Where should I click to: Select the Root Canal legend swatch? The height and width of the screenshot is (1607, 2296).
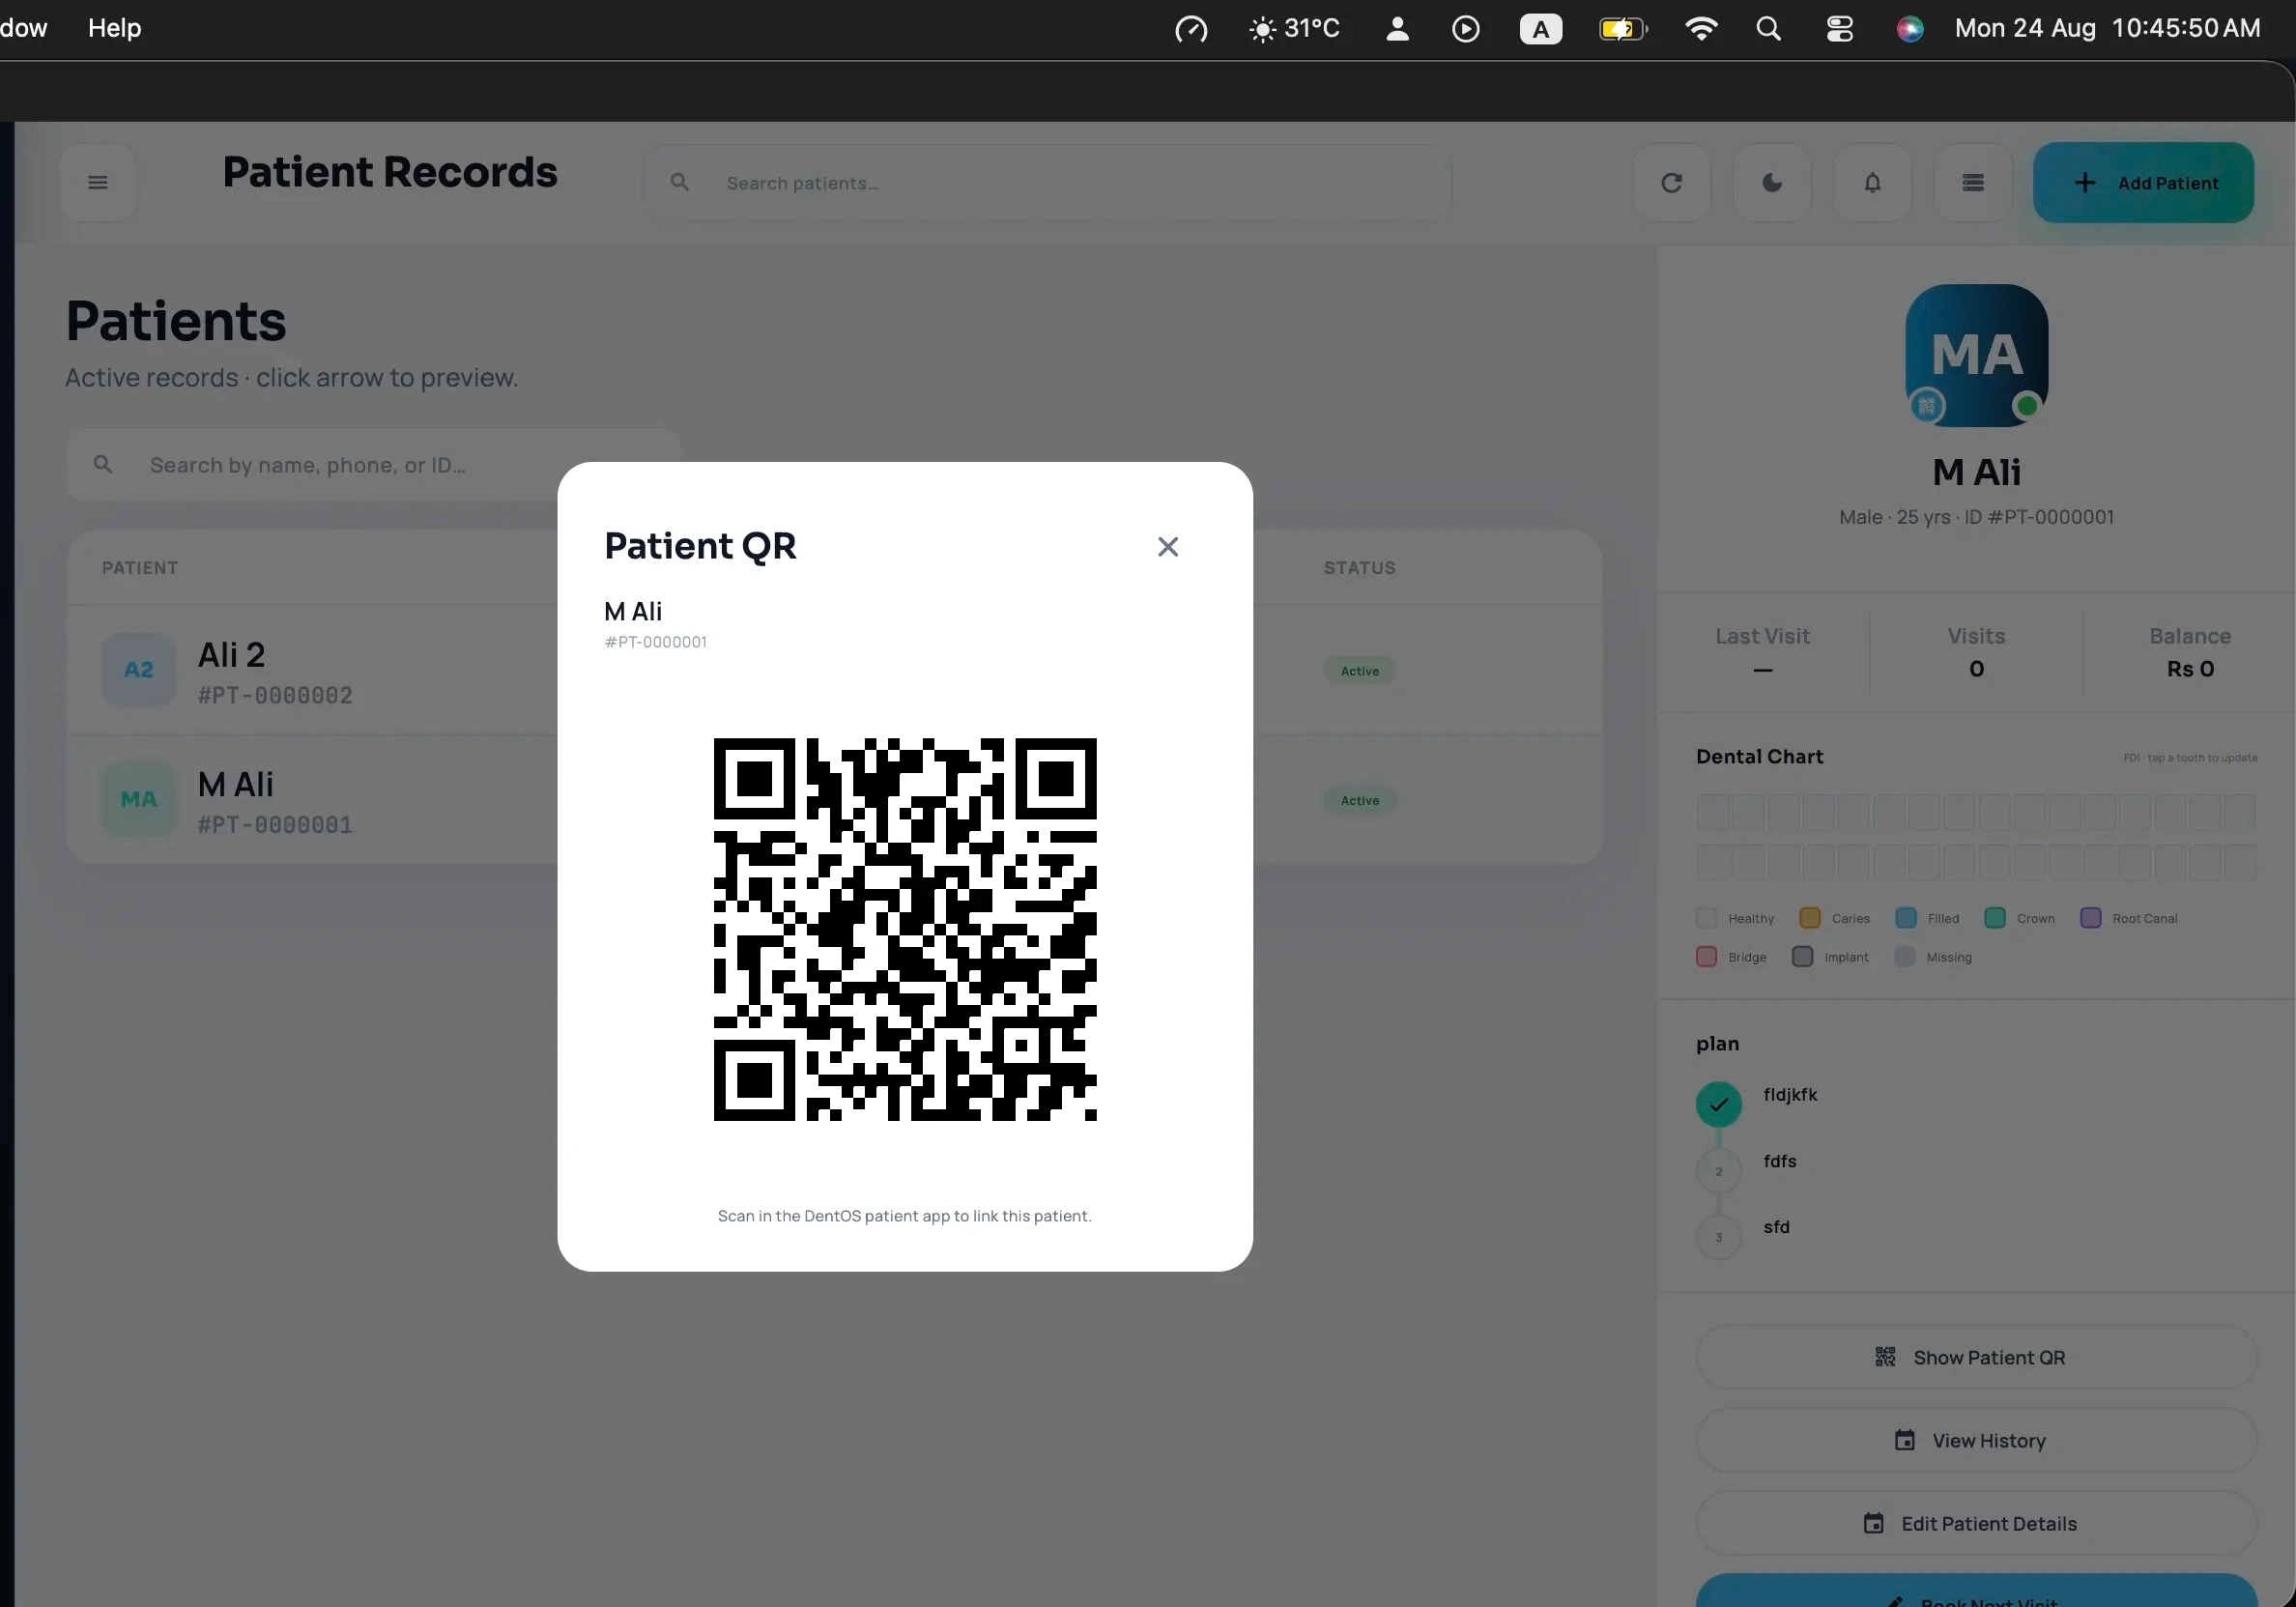point(2091,918)
